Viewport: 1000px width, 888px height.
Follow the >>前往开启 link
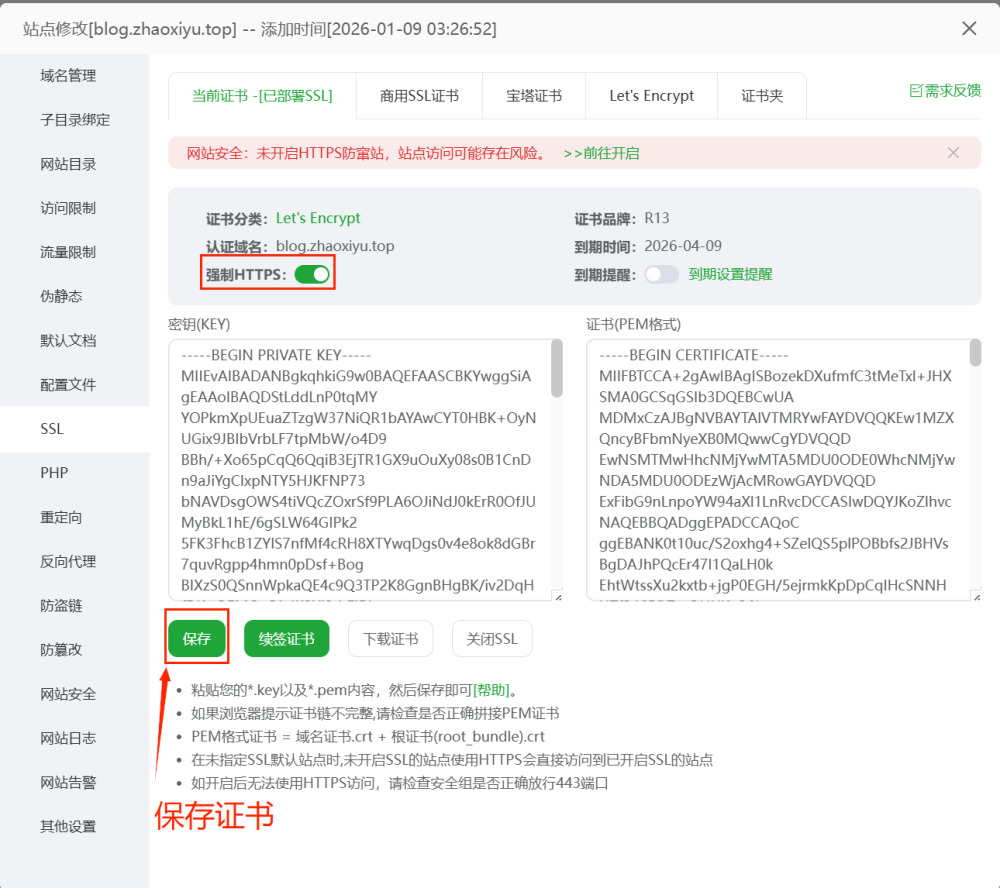(601, 154)
